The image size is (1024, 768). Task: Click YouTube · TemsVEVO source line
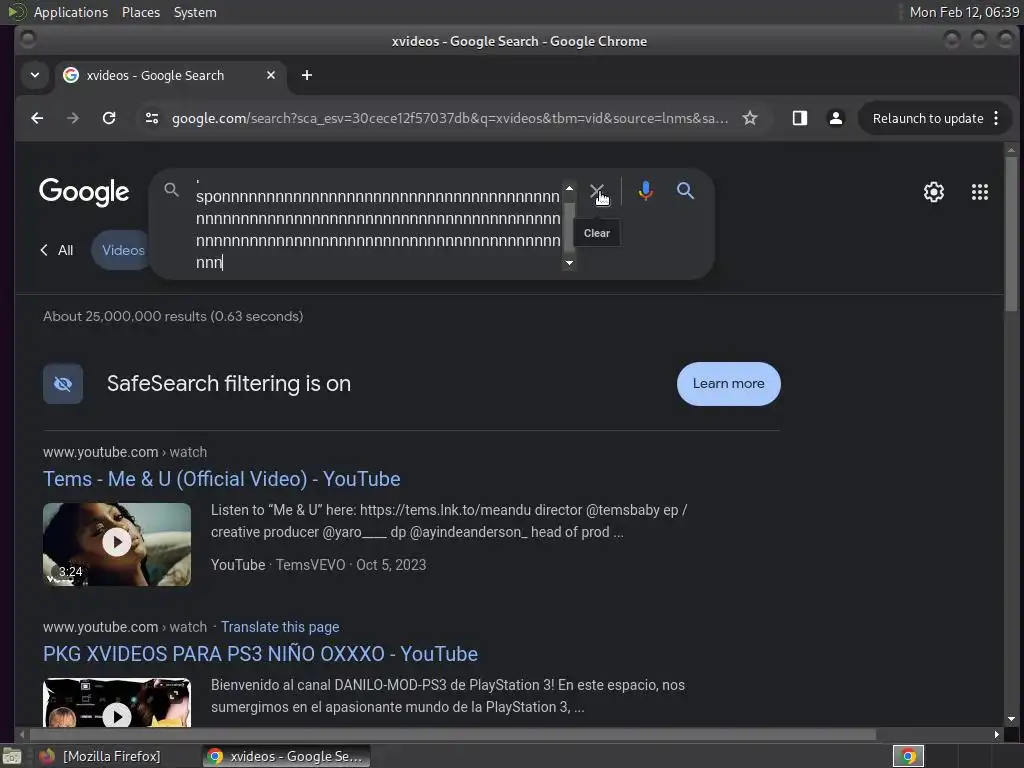pyautogui.click(x=278, y=565)
